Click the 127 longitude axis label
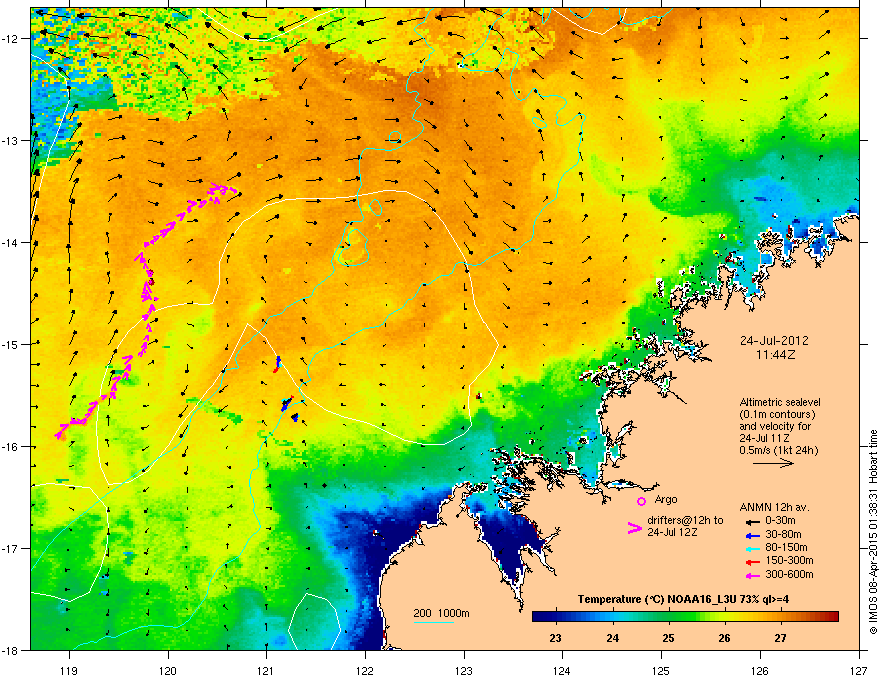Image resolution: width=880 pixels, height=680 pixels. coord(859,671)
